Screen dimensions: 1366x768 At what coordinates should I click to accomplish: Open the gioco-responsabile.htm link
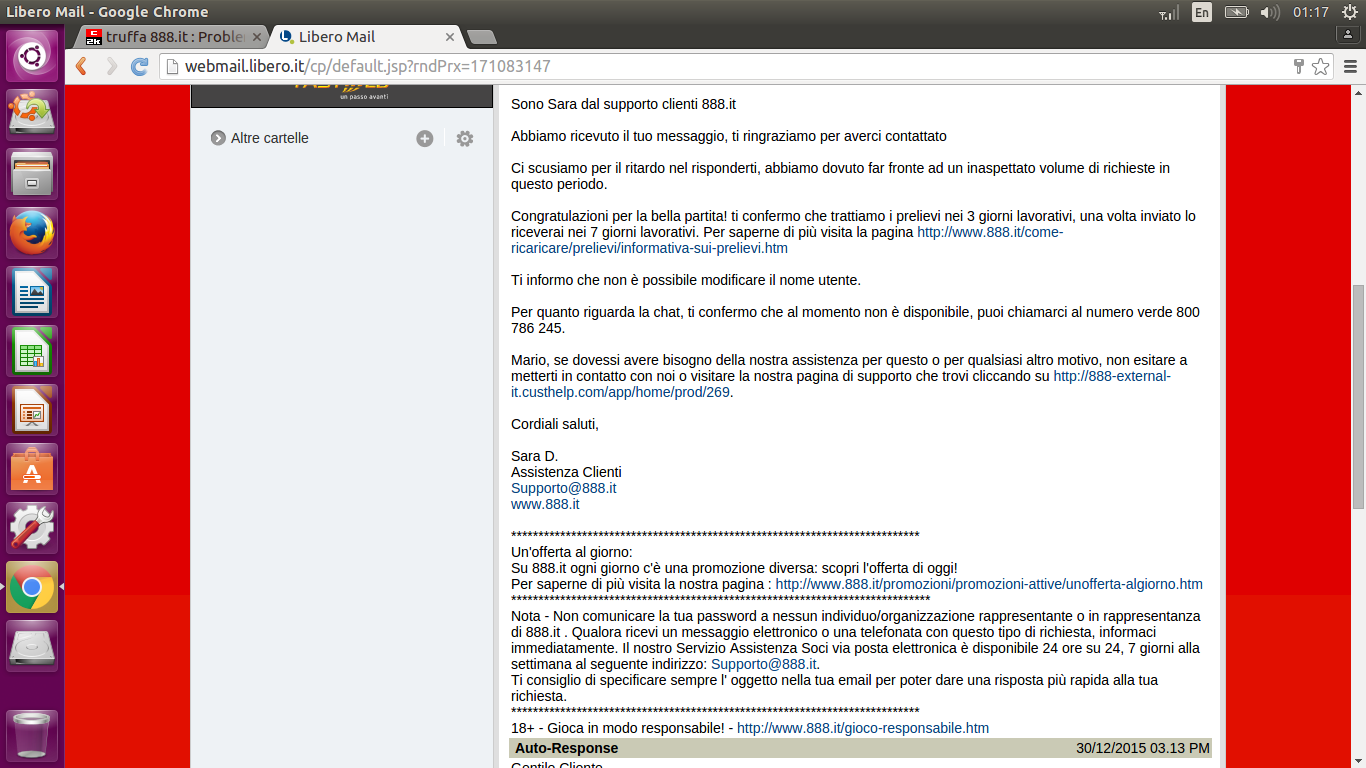pos(863,728)
